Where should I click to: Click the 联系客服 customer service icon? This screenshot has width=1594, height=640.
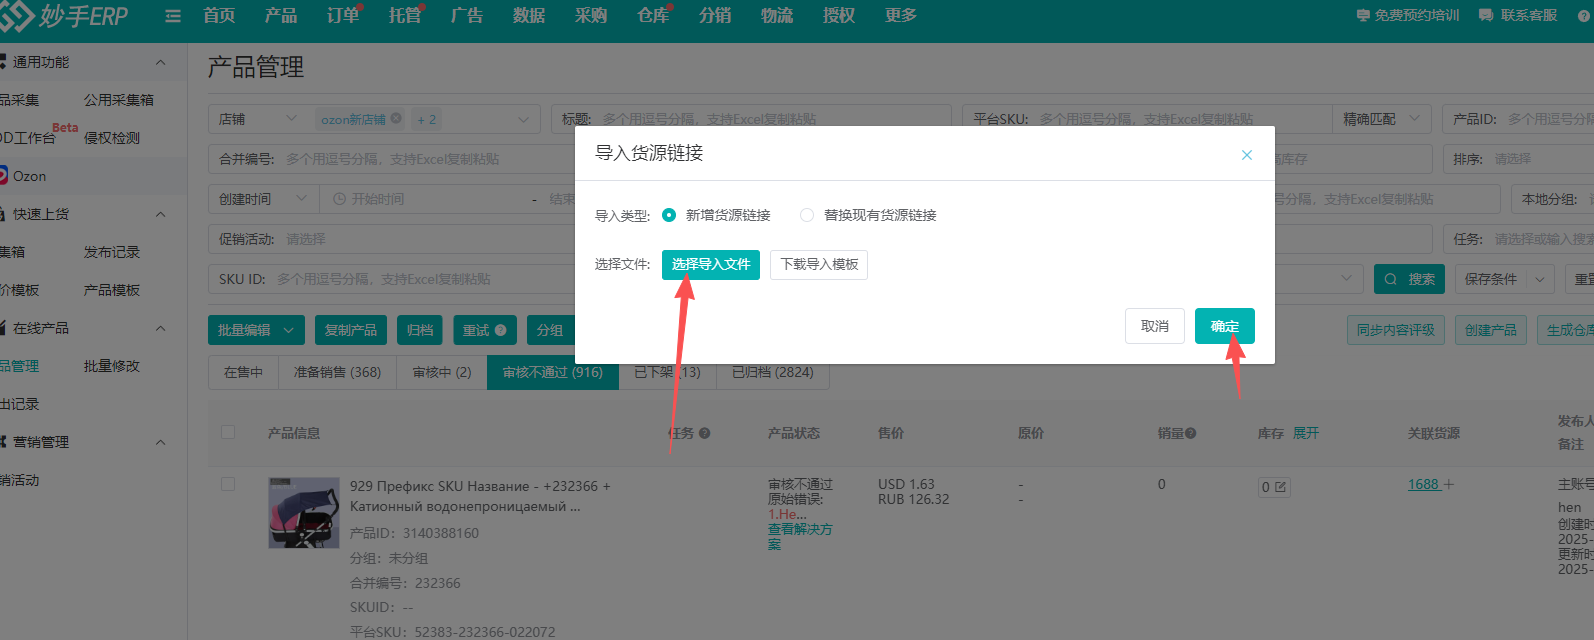[x=1485, y=16]
